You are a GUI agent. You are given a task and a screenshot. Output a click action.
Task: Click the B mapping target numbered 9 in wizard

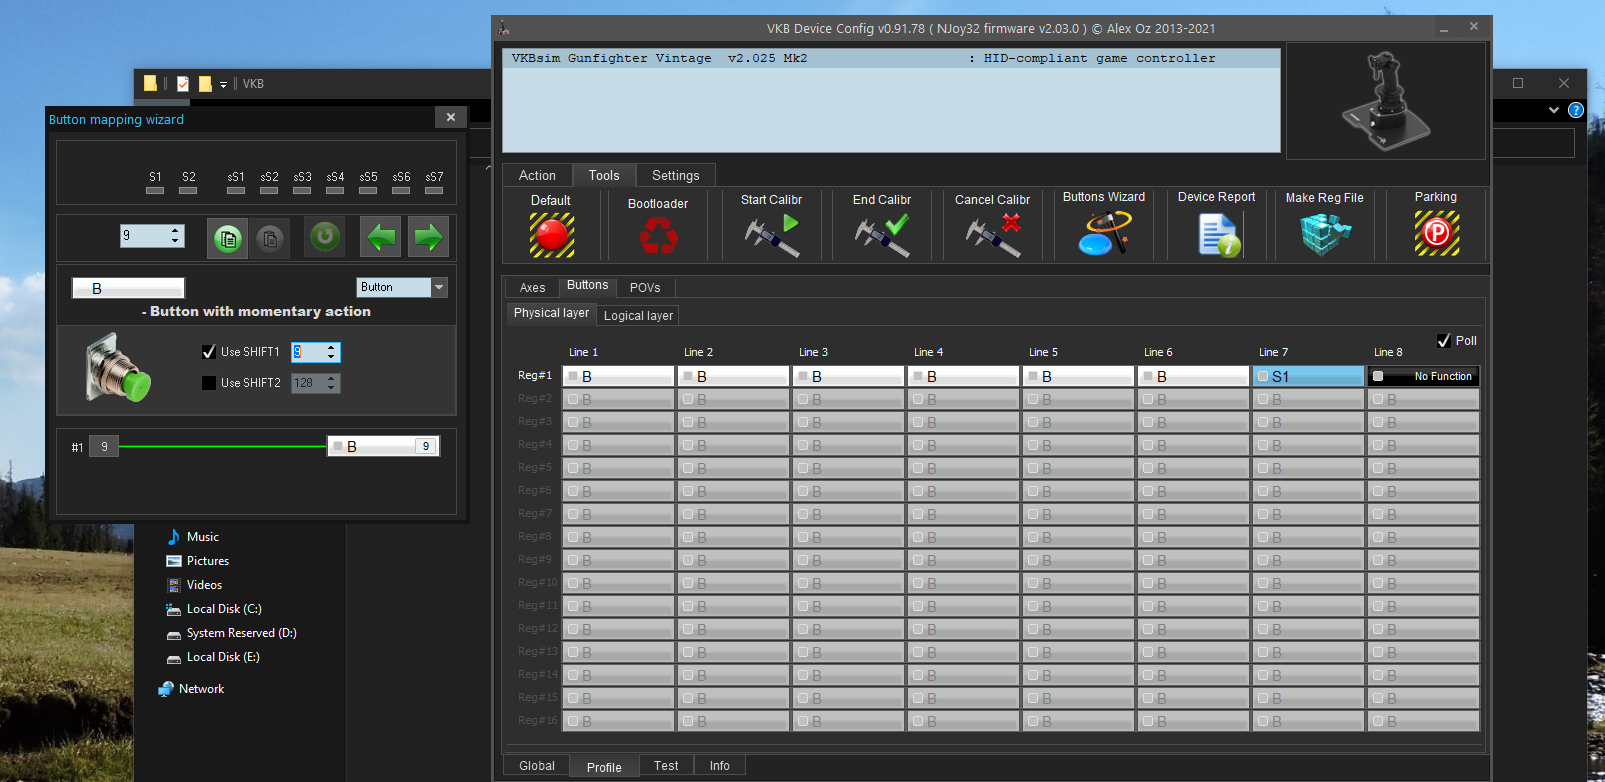(384, 446)
